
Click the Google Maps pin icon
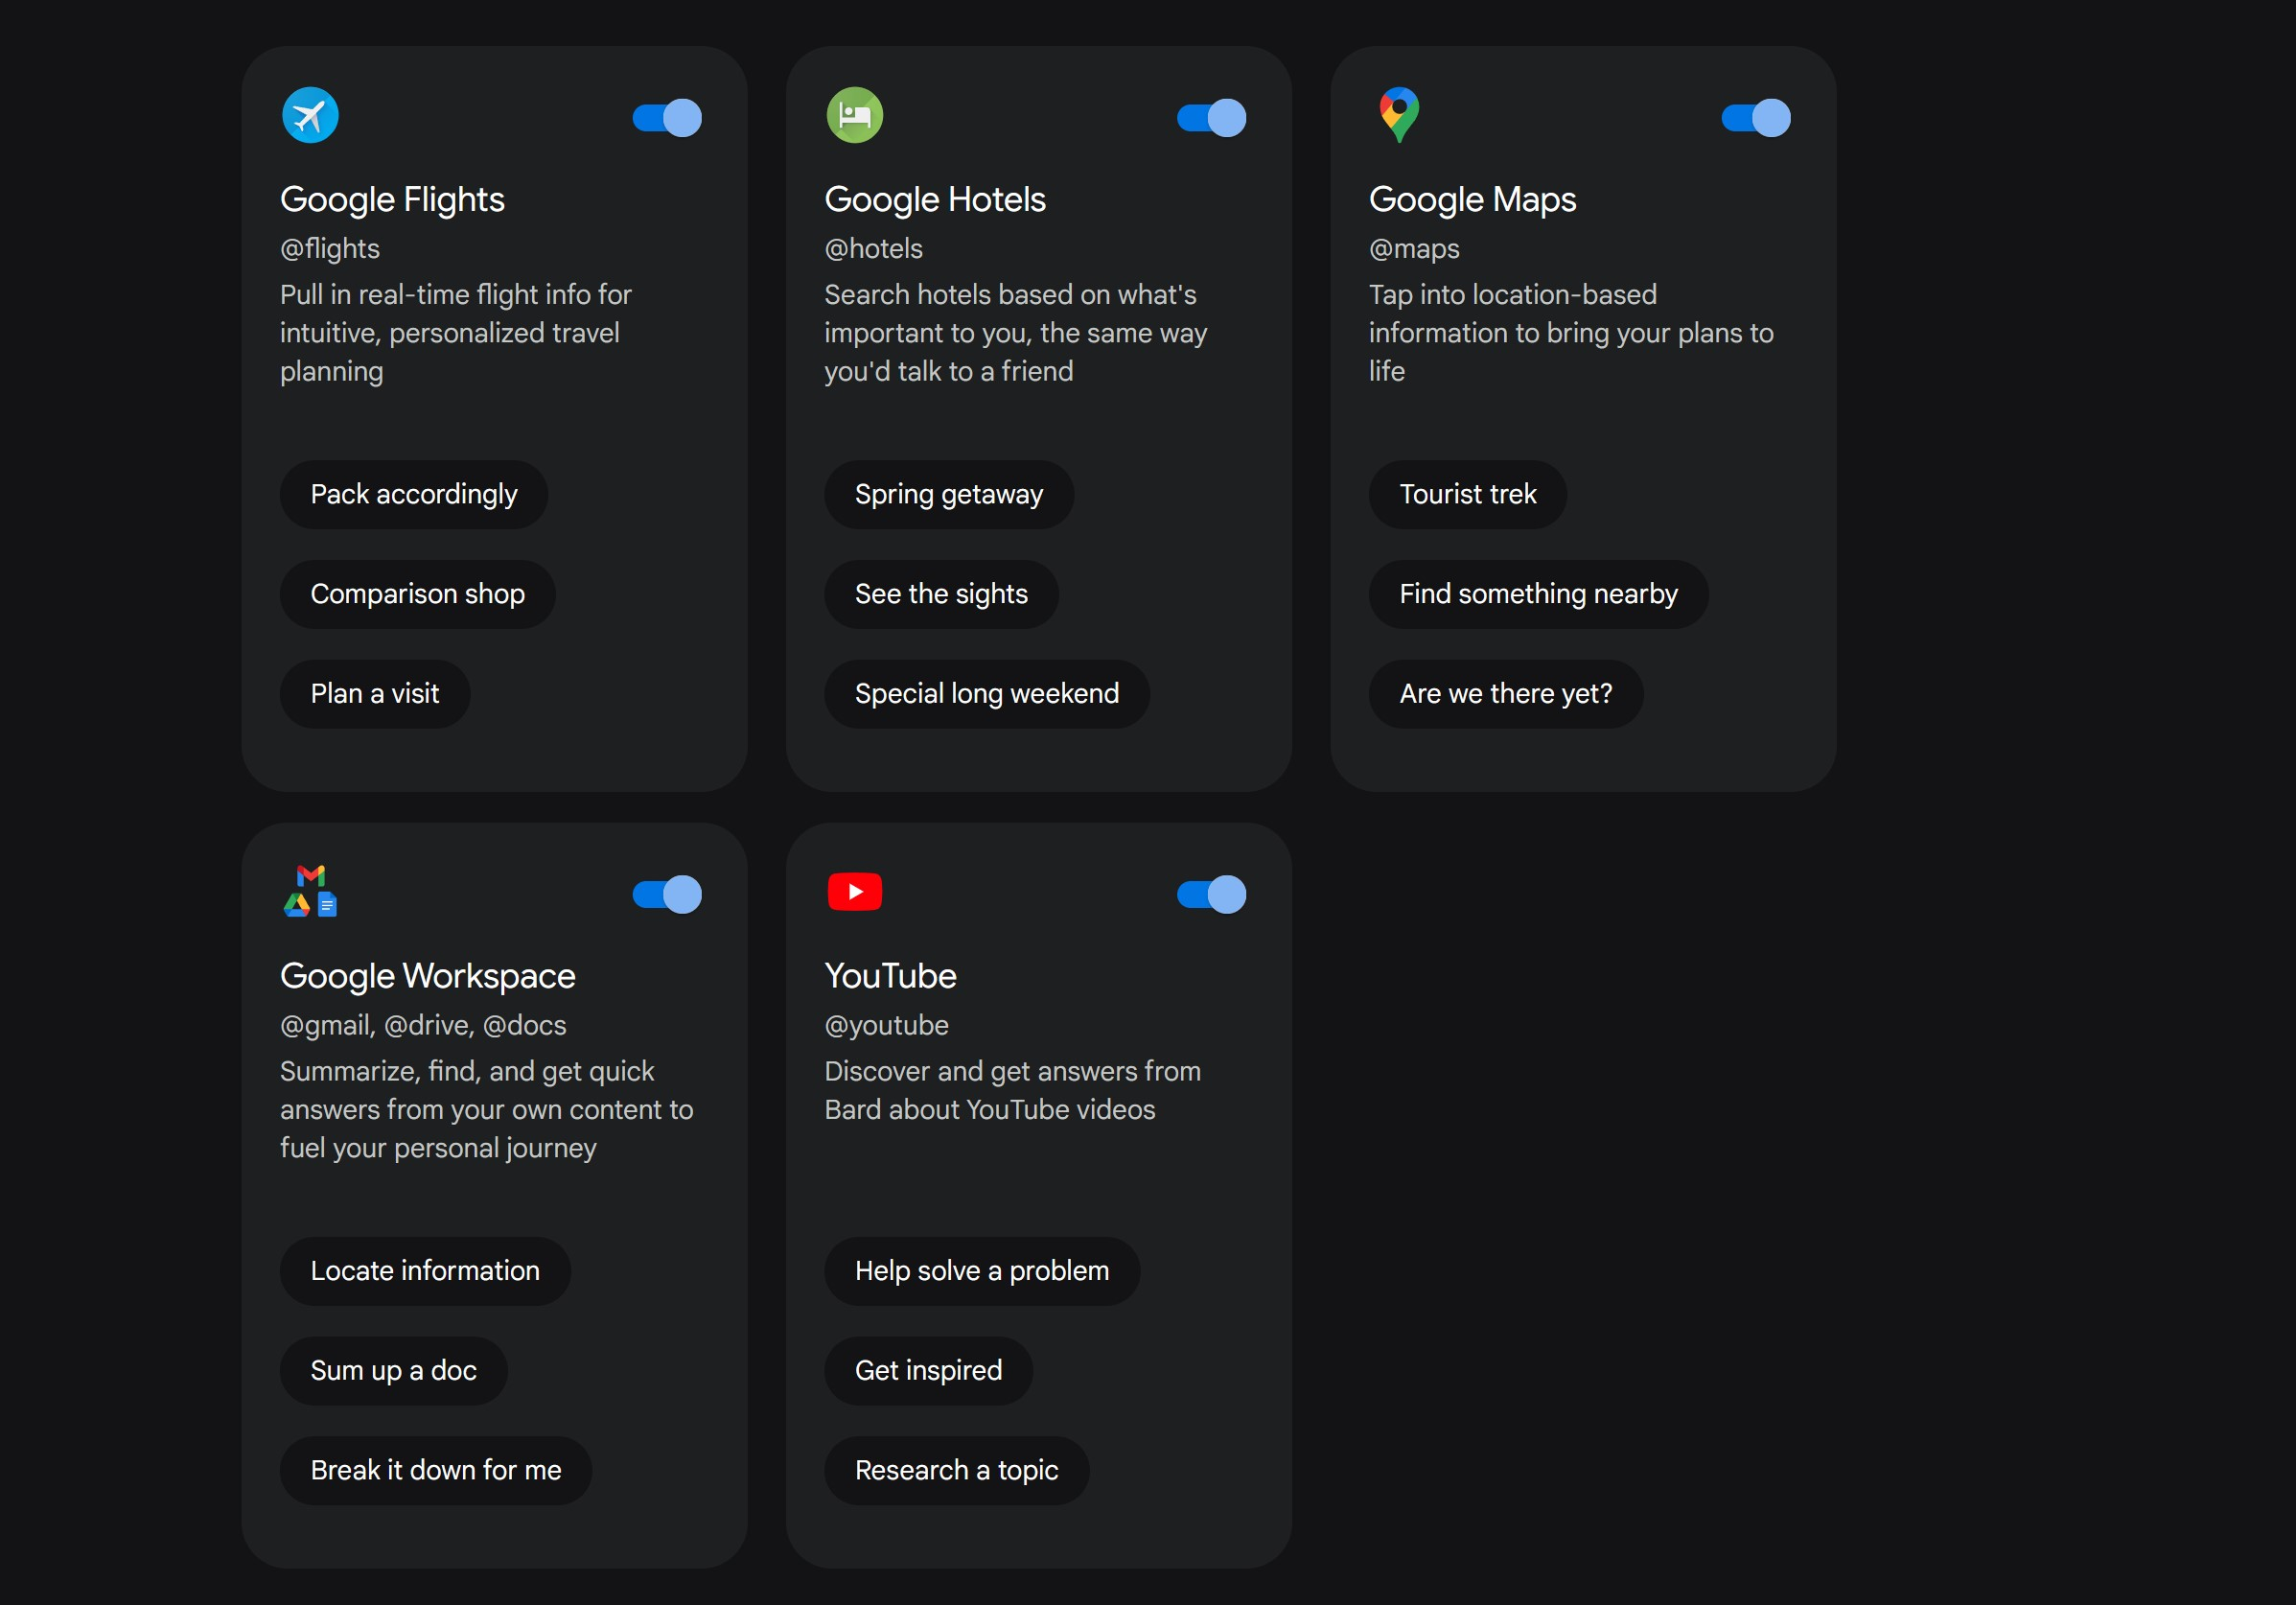click(1399, 115)
